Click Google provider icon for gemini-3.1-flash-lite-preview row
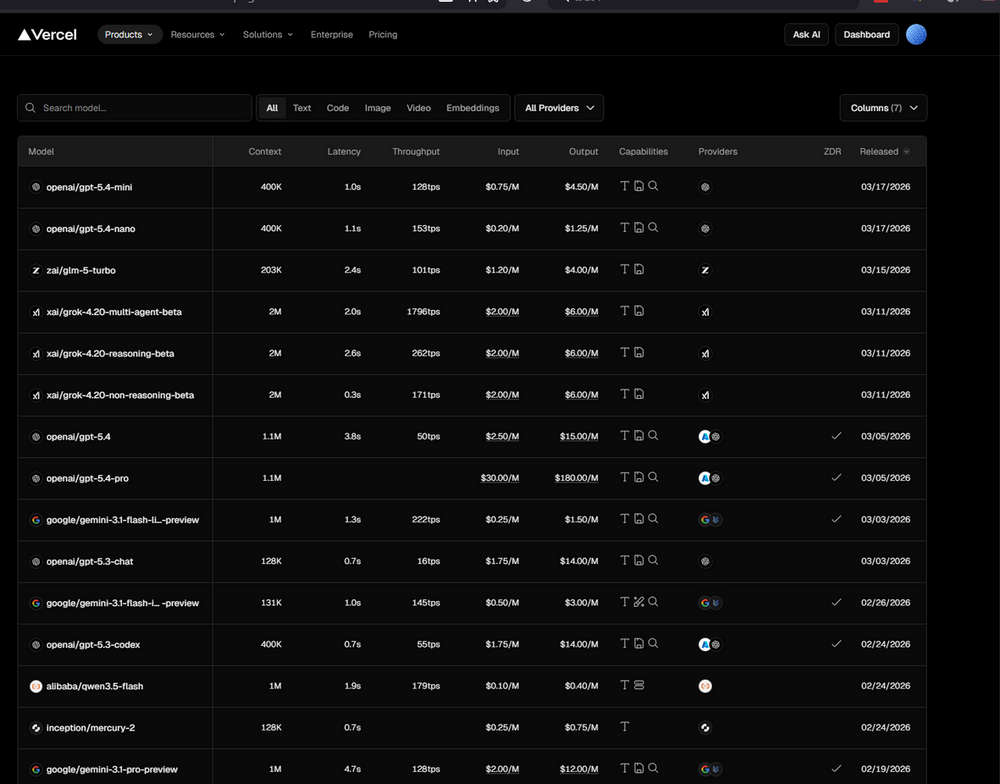This screenshot has width=1000, height=784. [704, 519]
